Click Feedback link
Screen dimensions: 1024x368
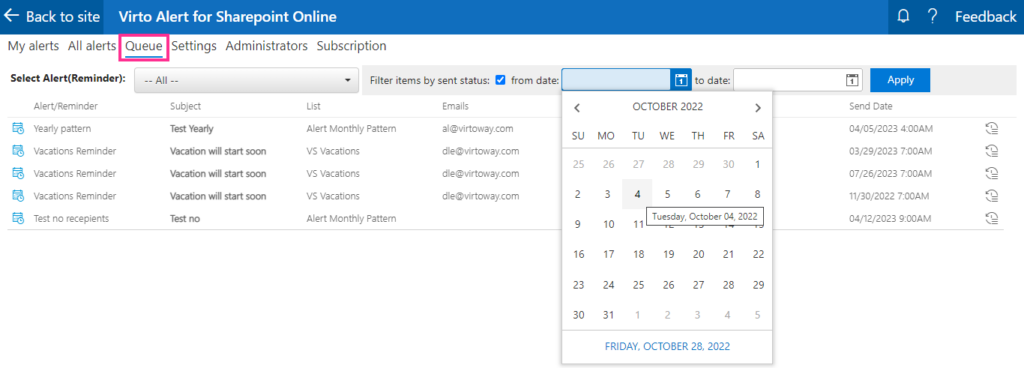985,17
